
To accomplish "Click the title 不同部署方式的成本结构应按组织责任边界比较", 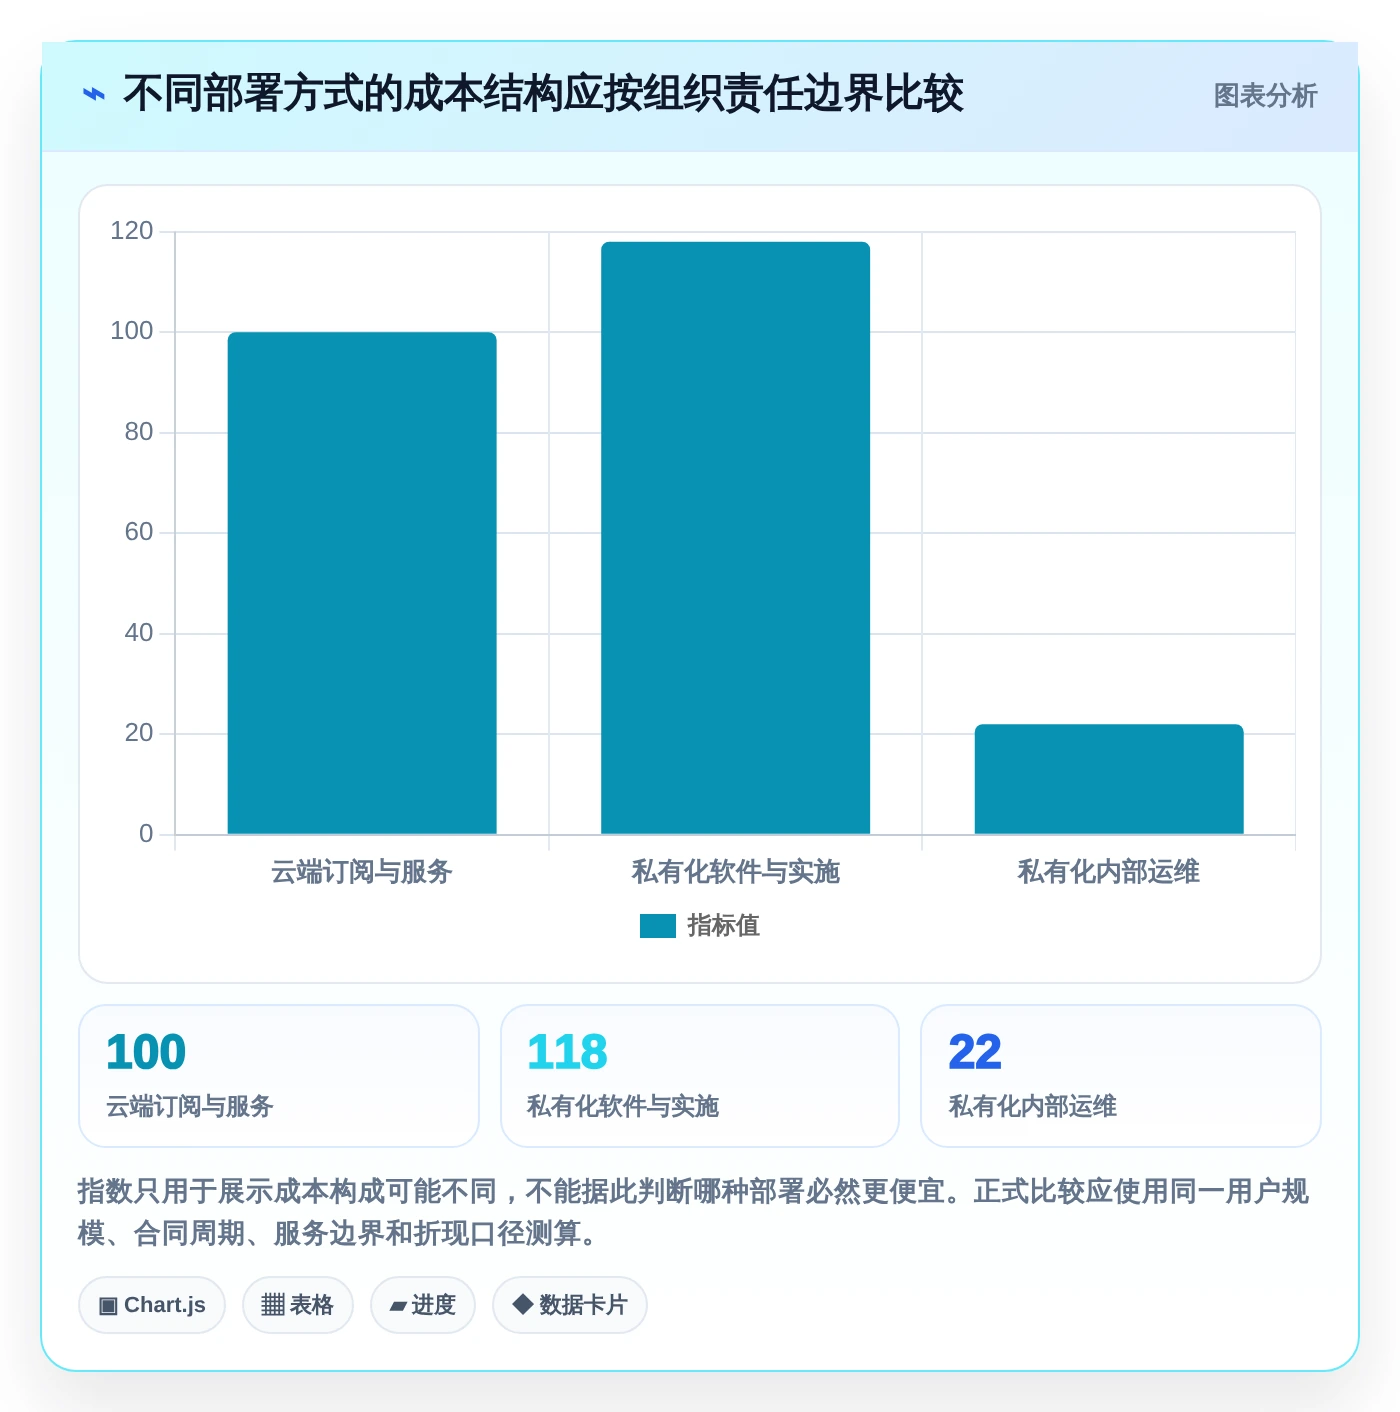I will coord(543,95).
